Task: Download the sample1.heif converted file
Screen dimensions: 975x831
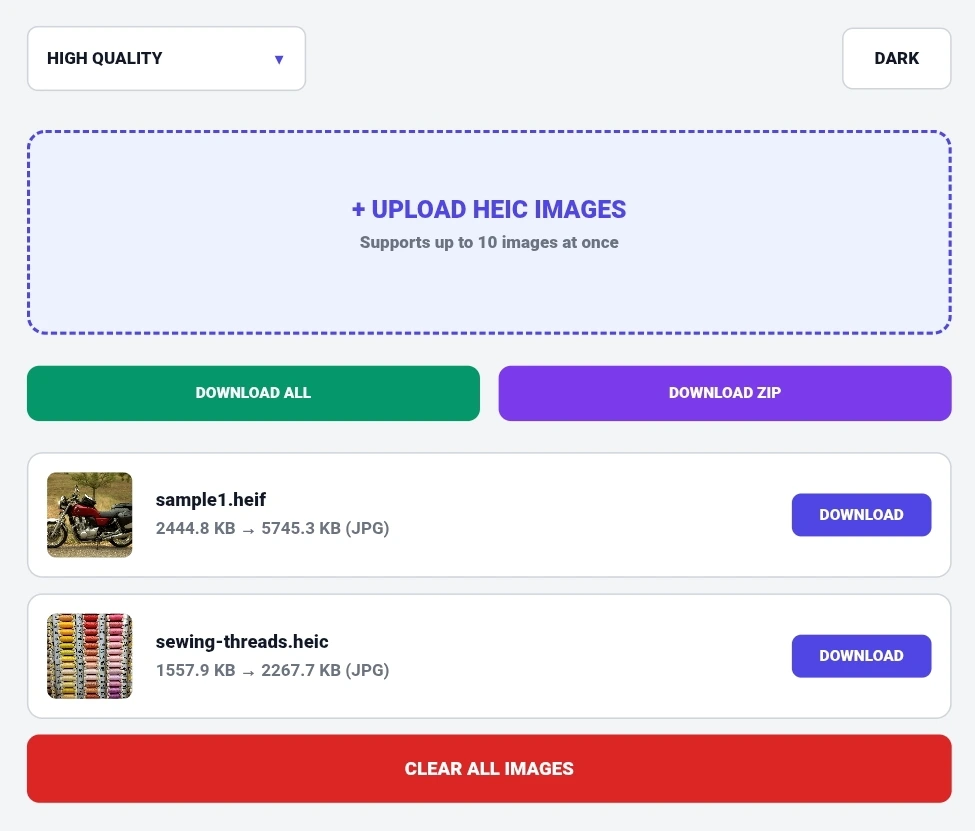Action: [861, 514]
